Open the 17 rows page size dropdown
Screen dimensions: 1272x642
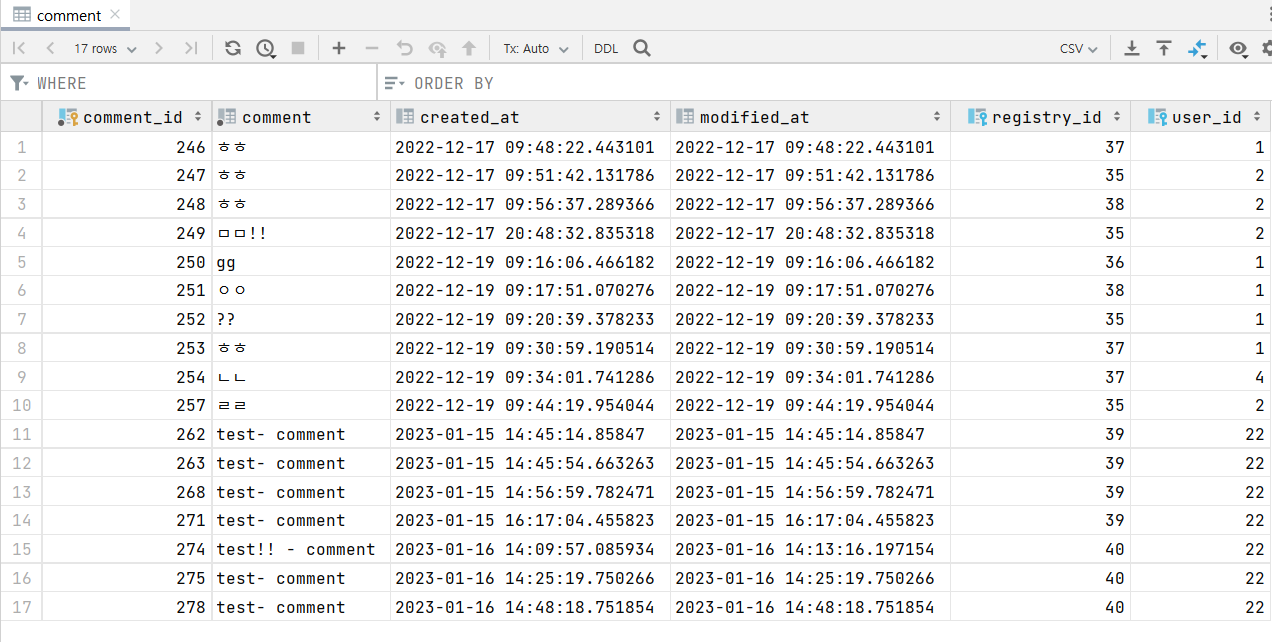(105, 48)
